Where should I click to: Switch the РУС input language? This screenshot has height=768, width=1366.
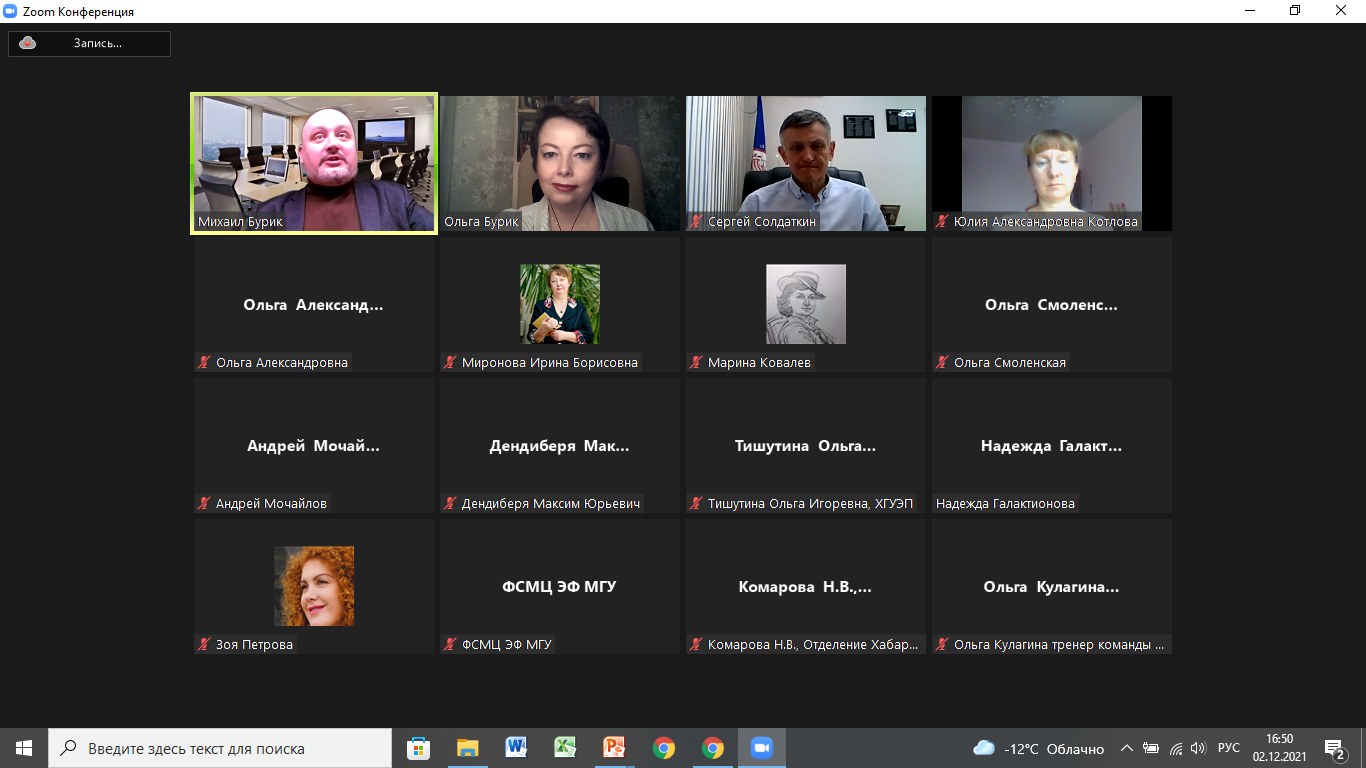pyautogui.click(x=1229, y=748)
